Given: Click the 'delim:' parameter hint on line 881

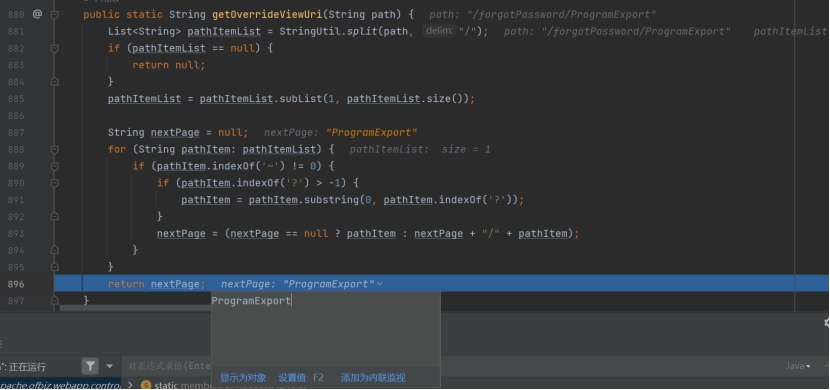Looking at the screenshot, I should pyautogui.click(x=439, y=31).
